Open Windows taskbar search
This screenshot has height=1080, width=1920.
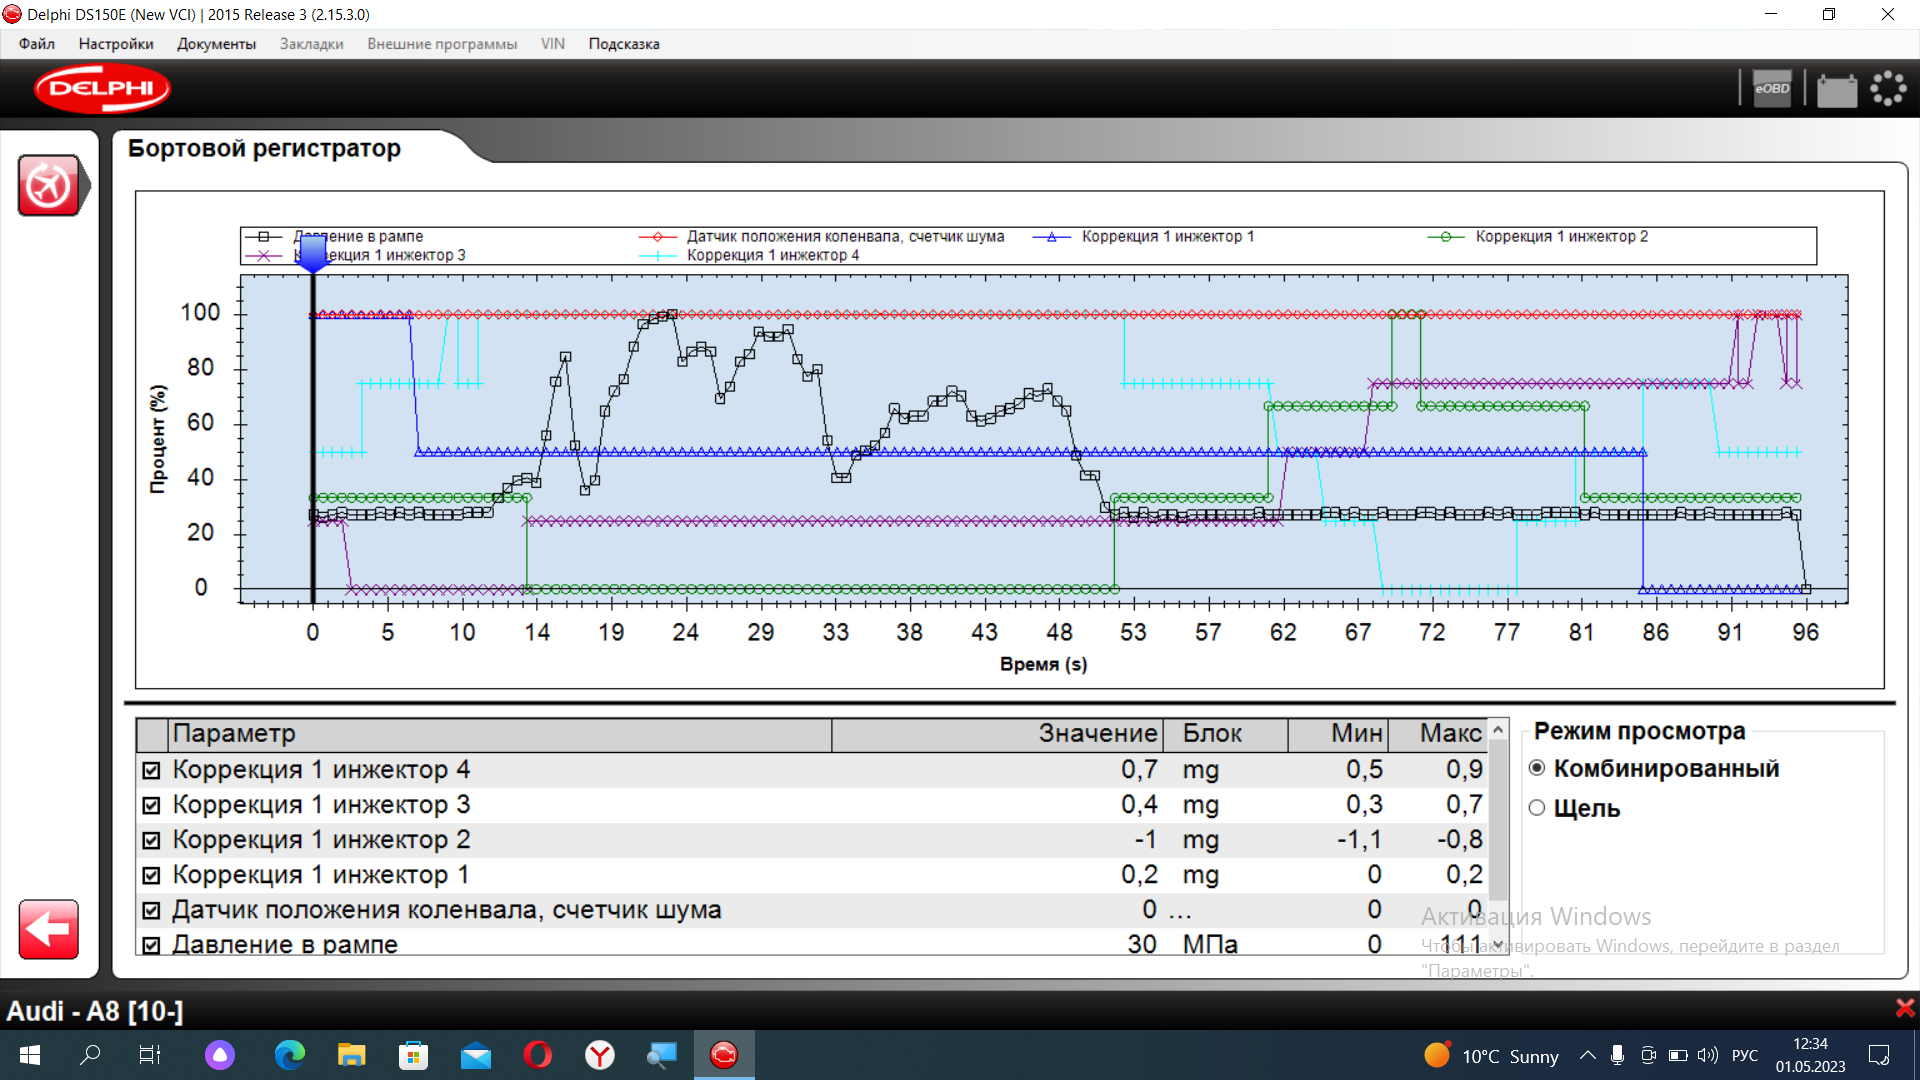click(90, 1055)
